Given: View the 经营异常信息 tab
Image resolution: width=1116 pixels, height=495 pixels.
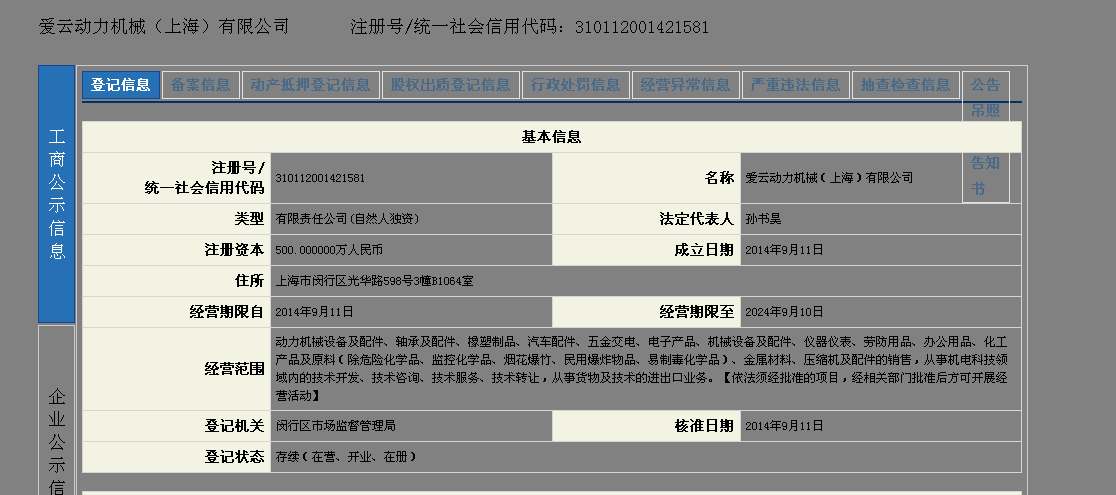Looking at the screenshot, I should tap(685, 85).
